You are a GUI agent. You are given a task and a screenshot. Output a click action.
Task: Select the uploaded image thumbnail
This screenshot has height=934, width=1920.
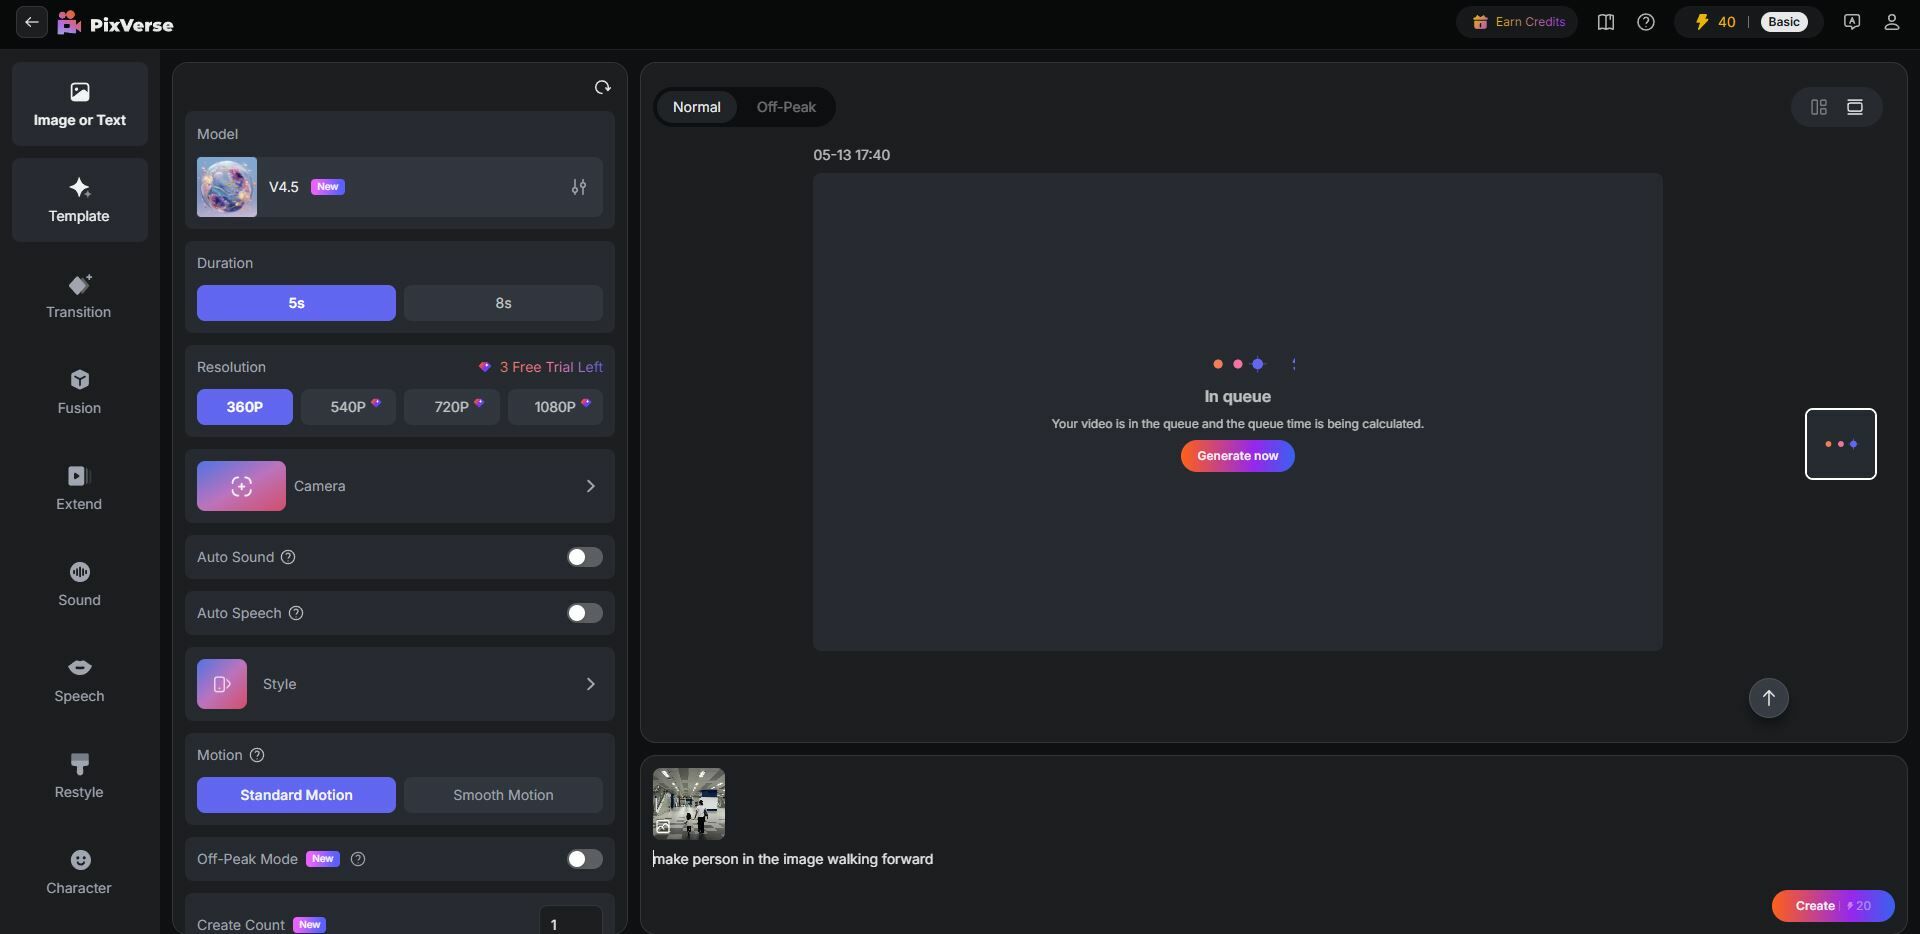coord(689,802)
